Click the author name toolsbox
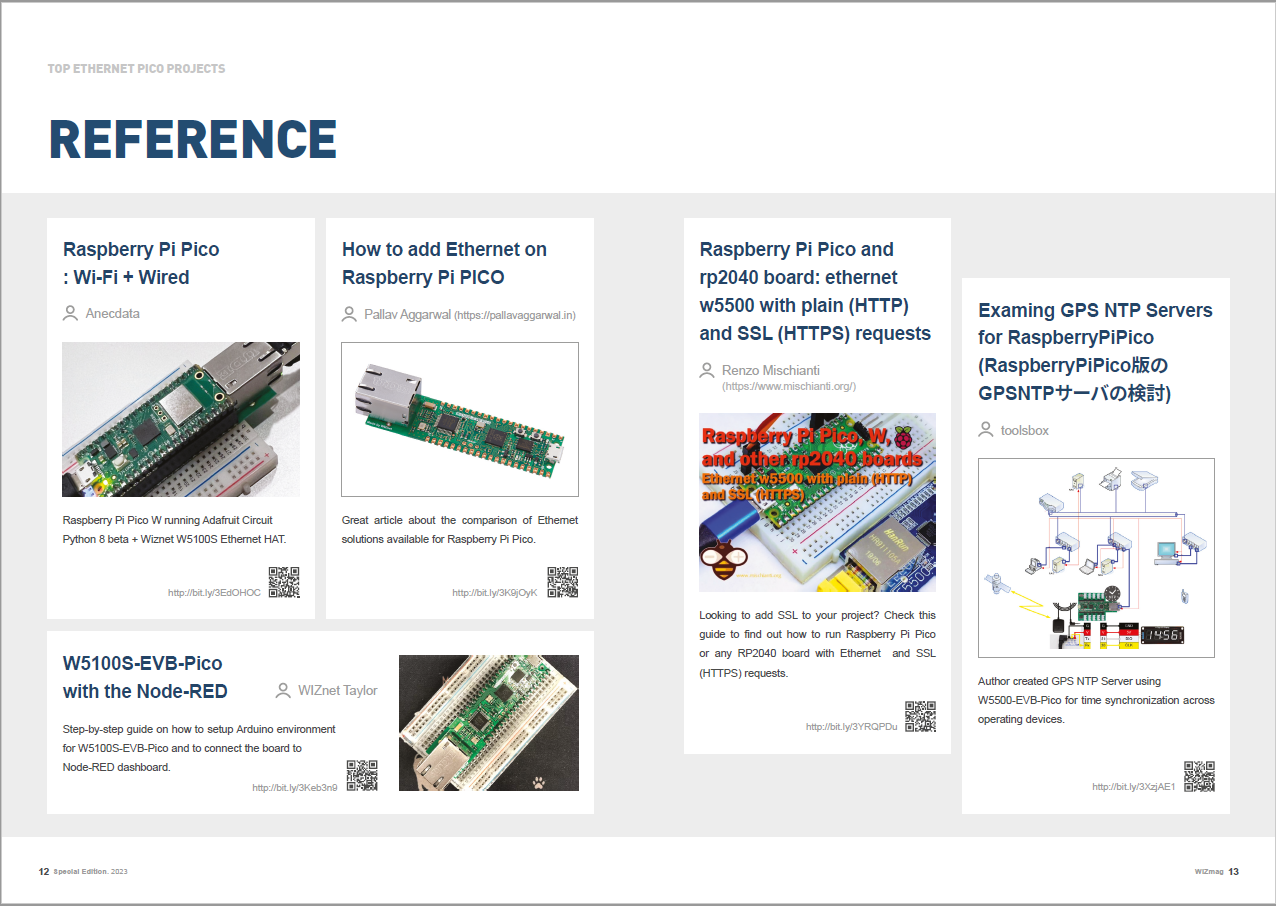 [1025, 430]
